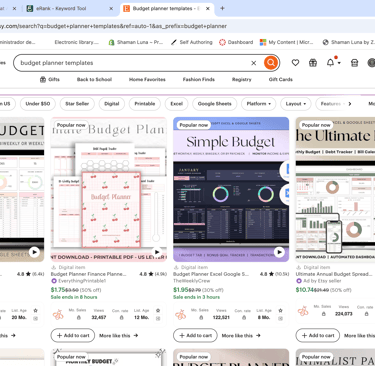Click into the budget planner templates search field
The height and width of the screenshot is (366, 375).
133,63
